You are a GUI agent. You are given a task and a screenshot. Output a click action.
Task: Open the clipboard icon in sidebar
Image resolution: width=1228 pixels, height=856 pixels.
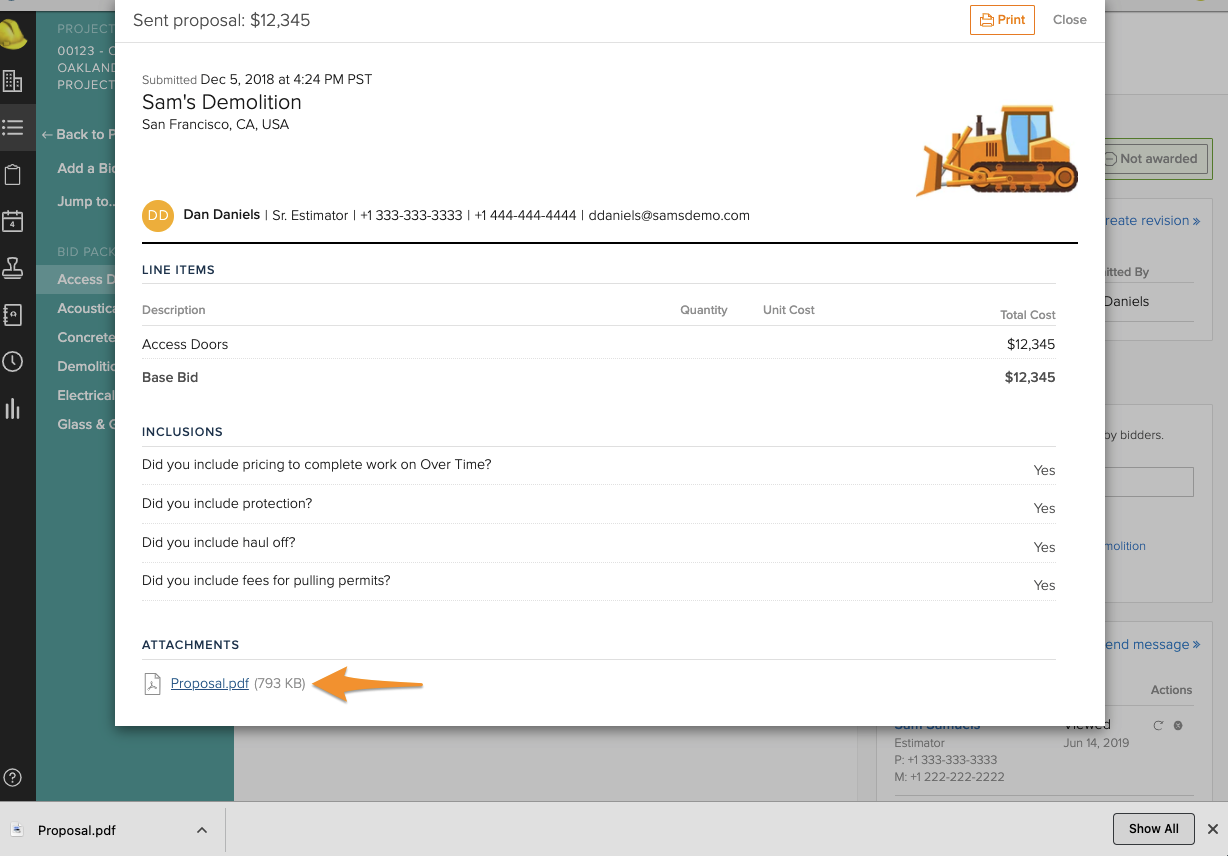[13, 175]
